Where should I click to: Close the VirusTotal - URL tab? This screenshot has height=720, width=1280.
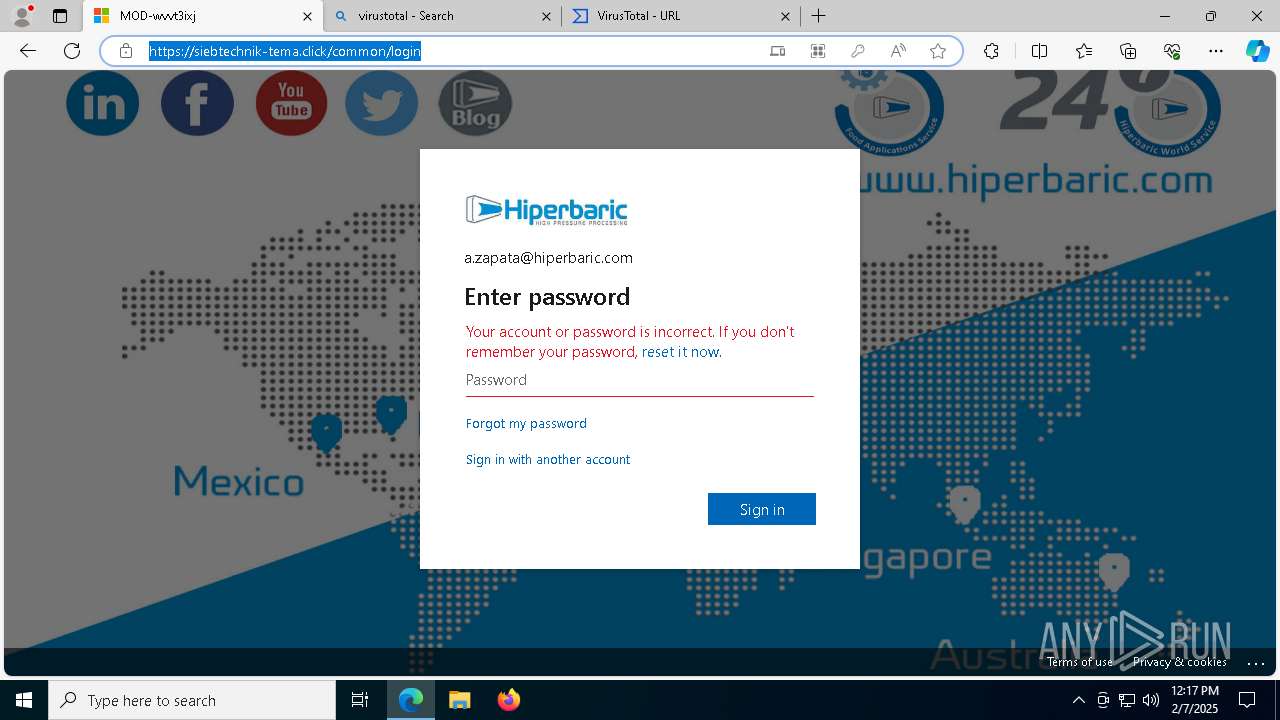tap(785, 16)
